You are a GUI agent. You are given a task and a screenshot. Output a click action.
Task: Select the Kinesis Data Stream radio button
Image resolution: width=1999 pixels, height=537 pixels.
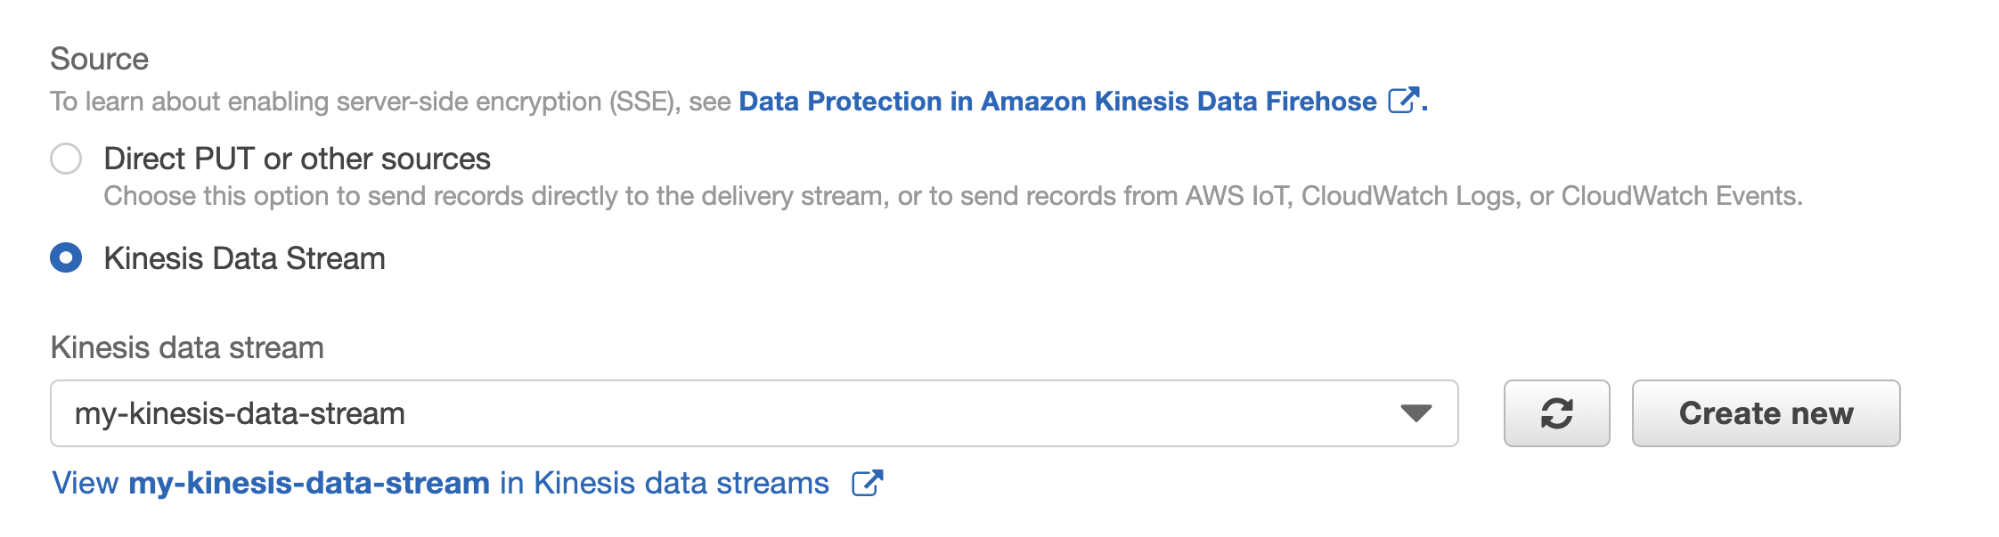pyautogui.click(x=66, y=258)
